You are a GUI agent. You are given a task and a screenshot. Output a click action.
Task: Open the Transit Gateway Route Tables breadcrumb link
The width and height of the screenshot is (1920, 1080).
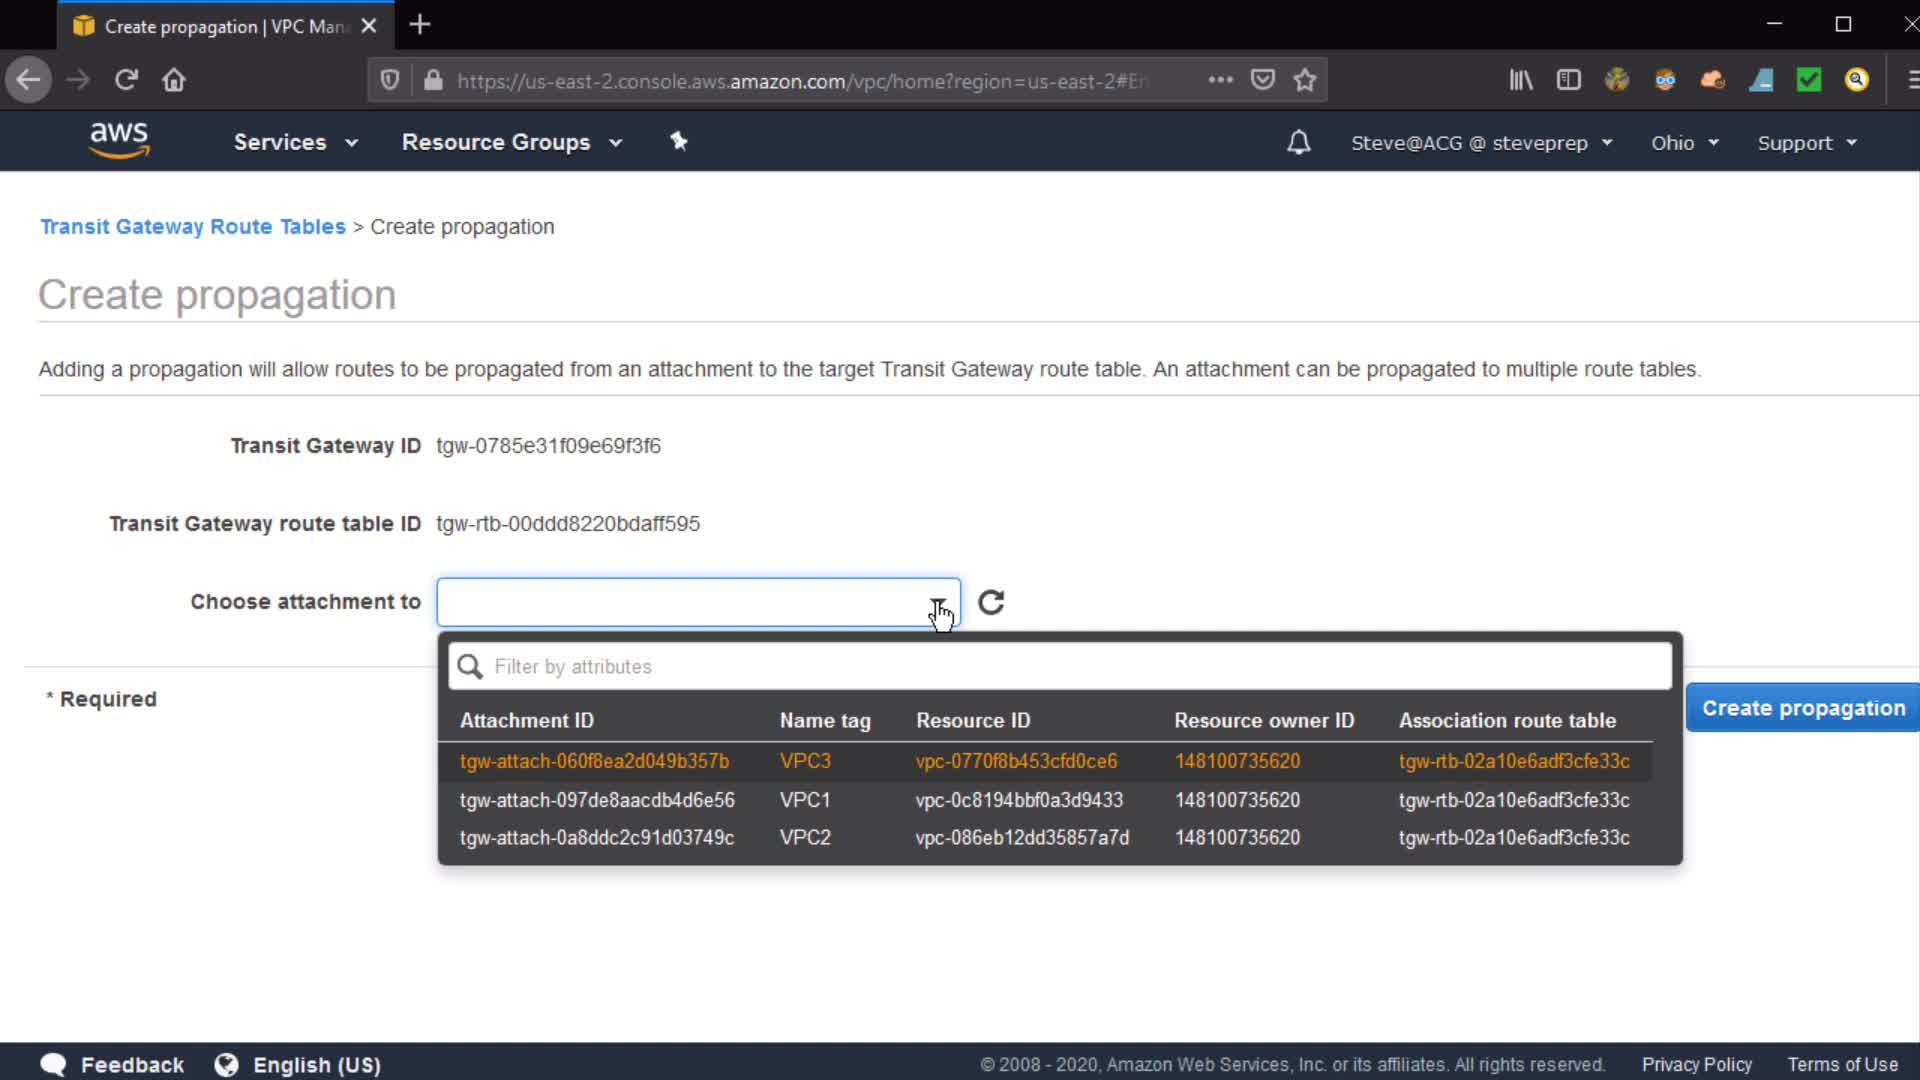[192, 227]
